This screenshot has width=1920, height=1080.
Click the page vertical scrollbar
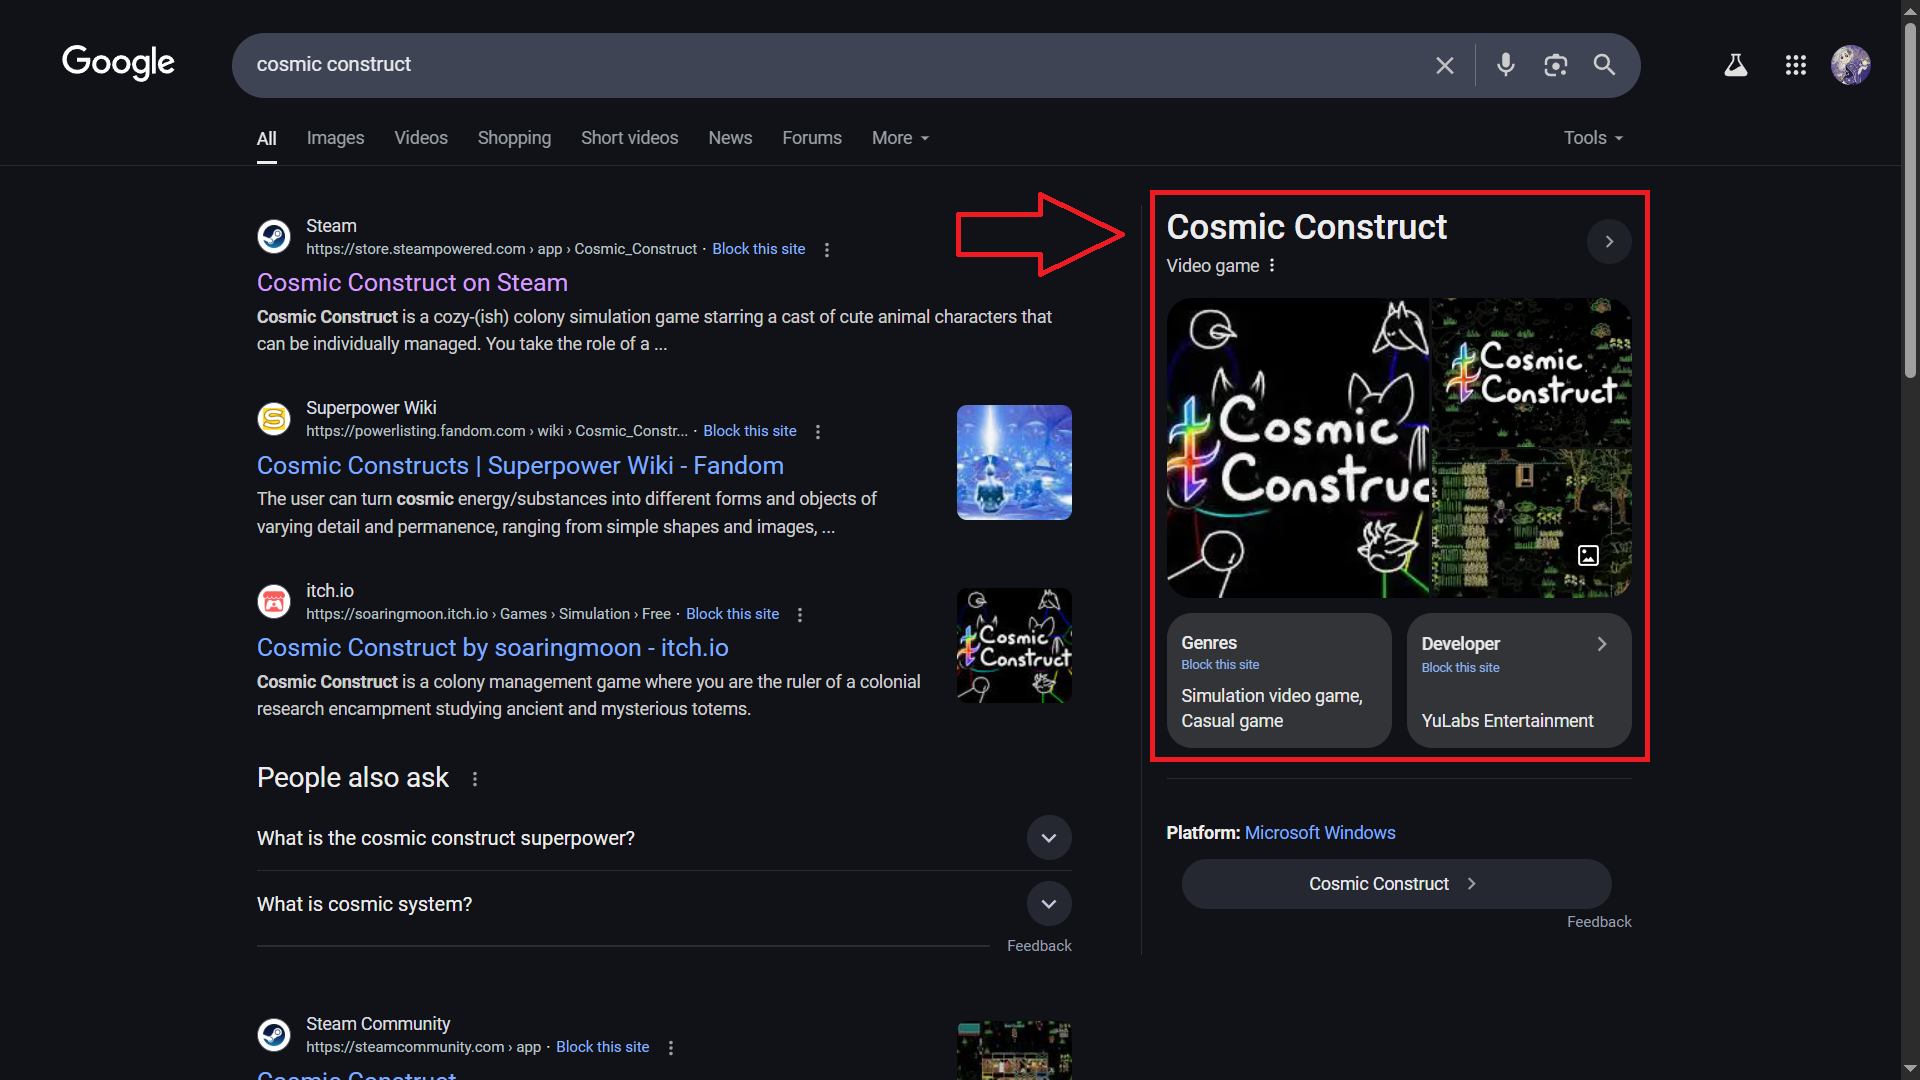coord(1910,200)
